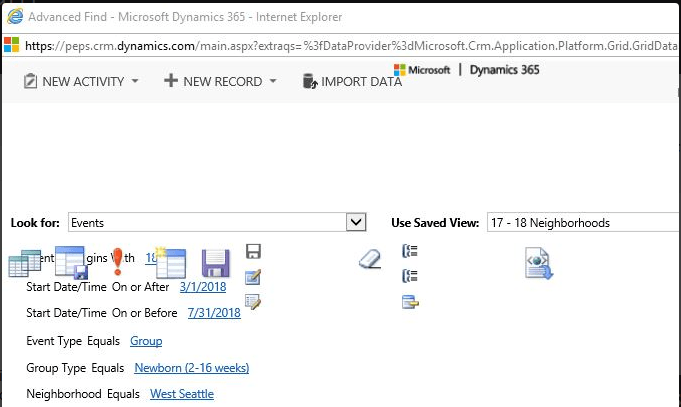Click the Download Fetch XML icon
This screenshot has width=681, height=407.
point(539,263)
